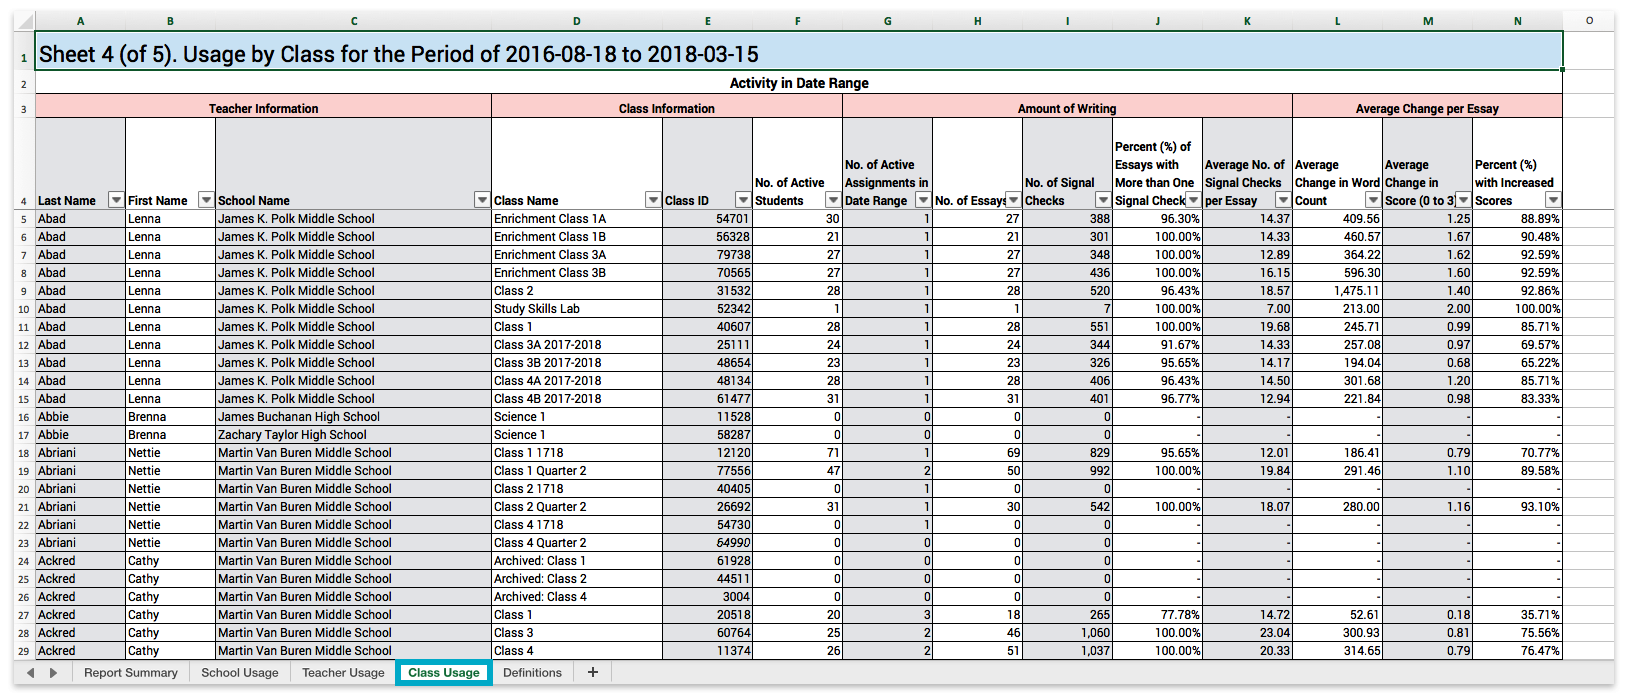The image size is (1628, 699).
Task: Open the No. of Signal Checks filter
Action: (x=1103, y=200)
